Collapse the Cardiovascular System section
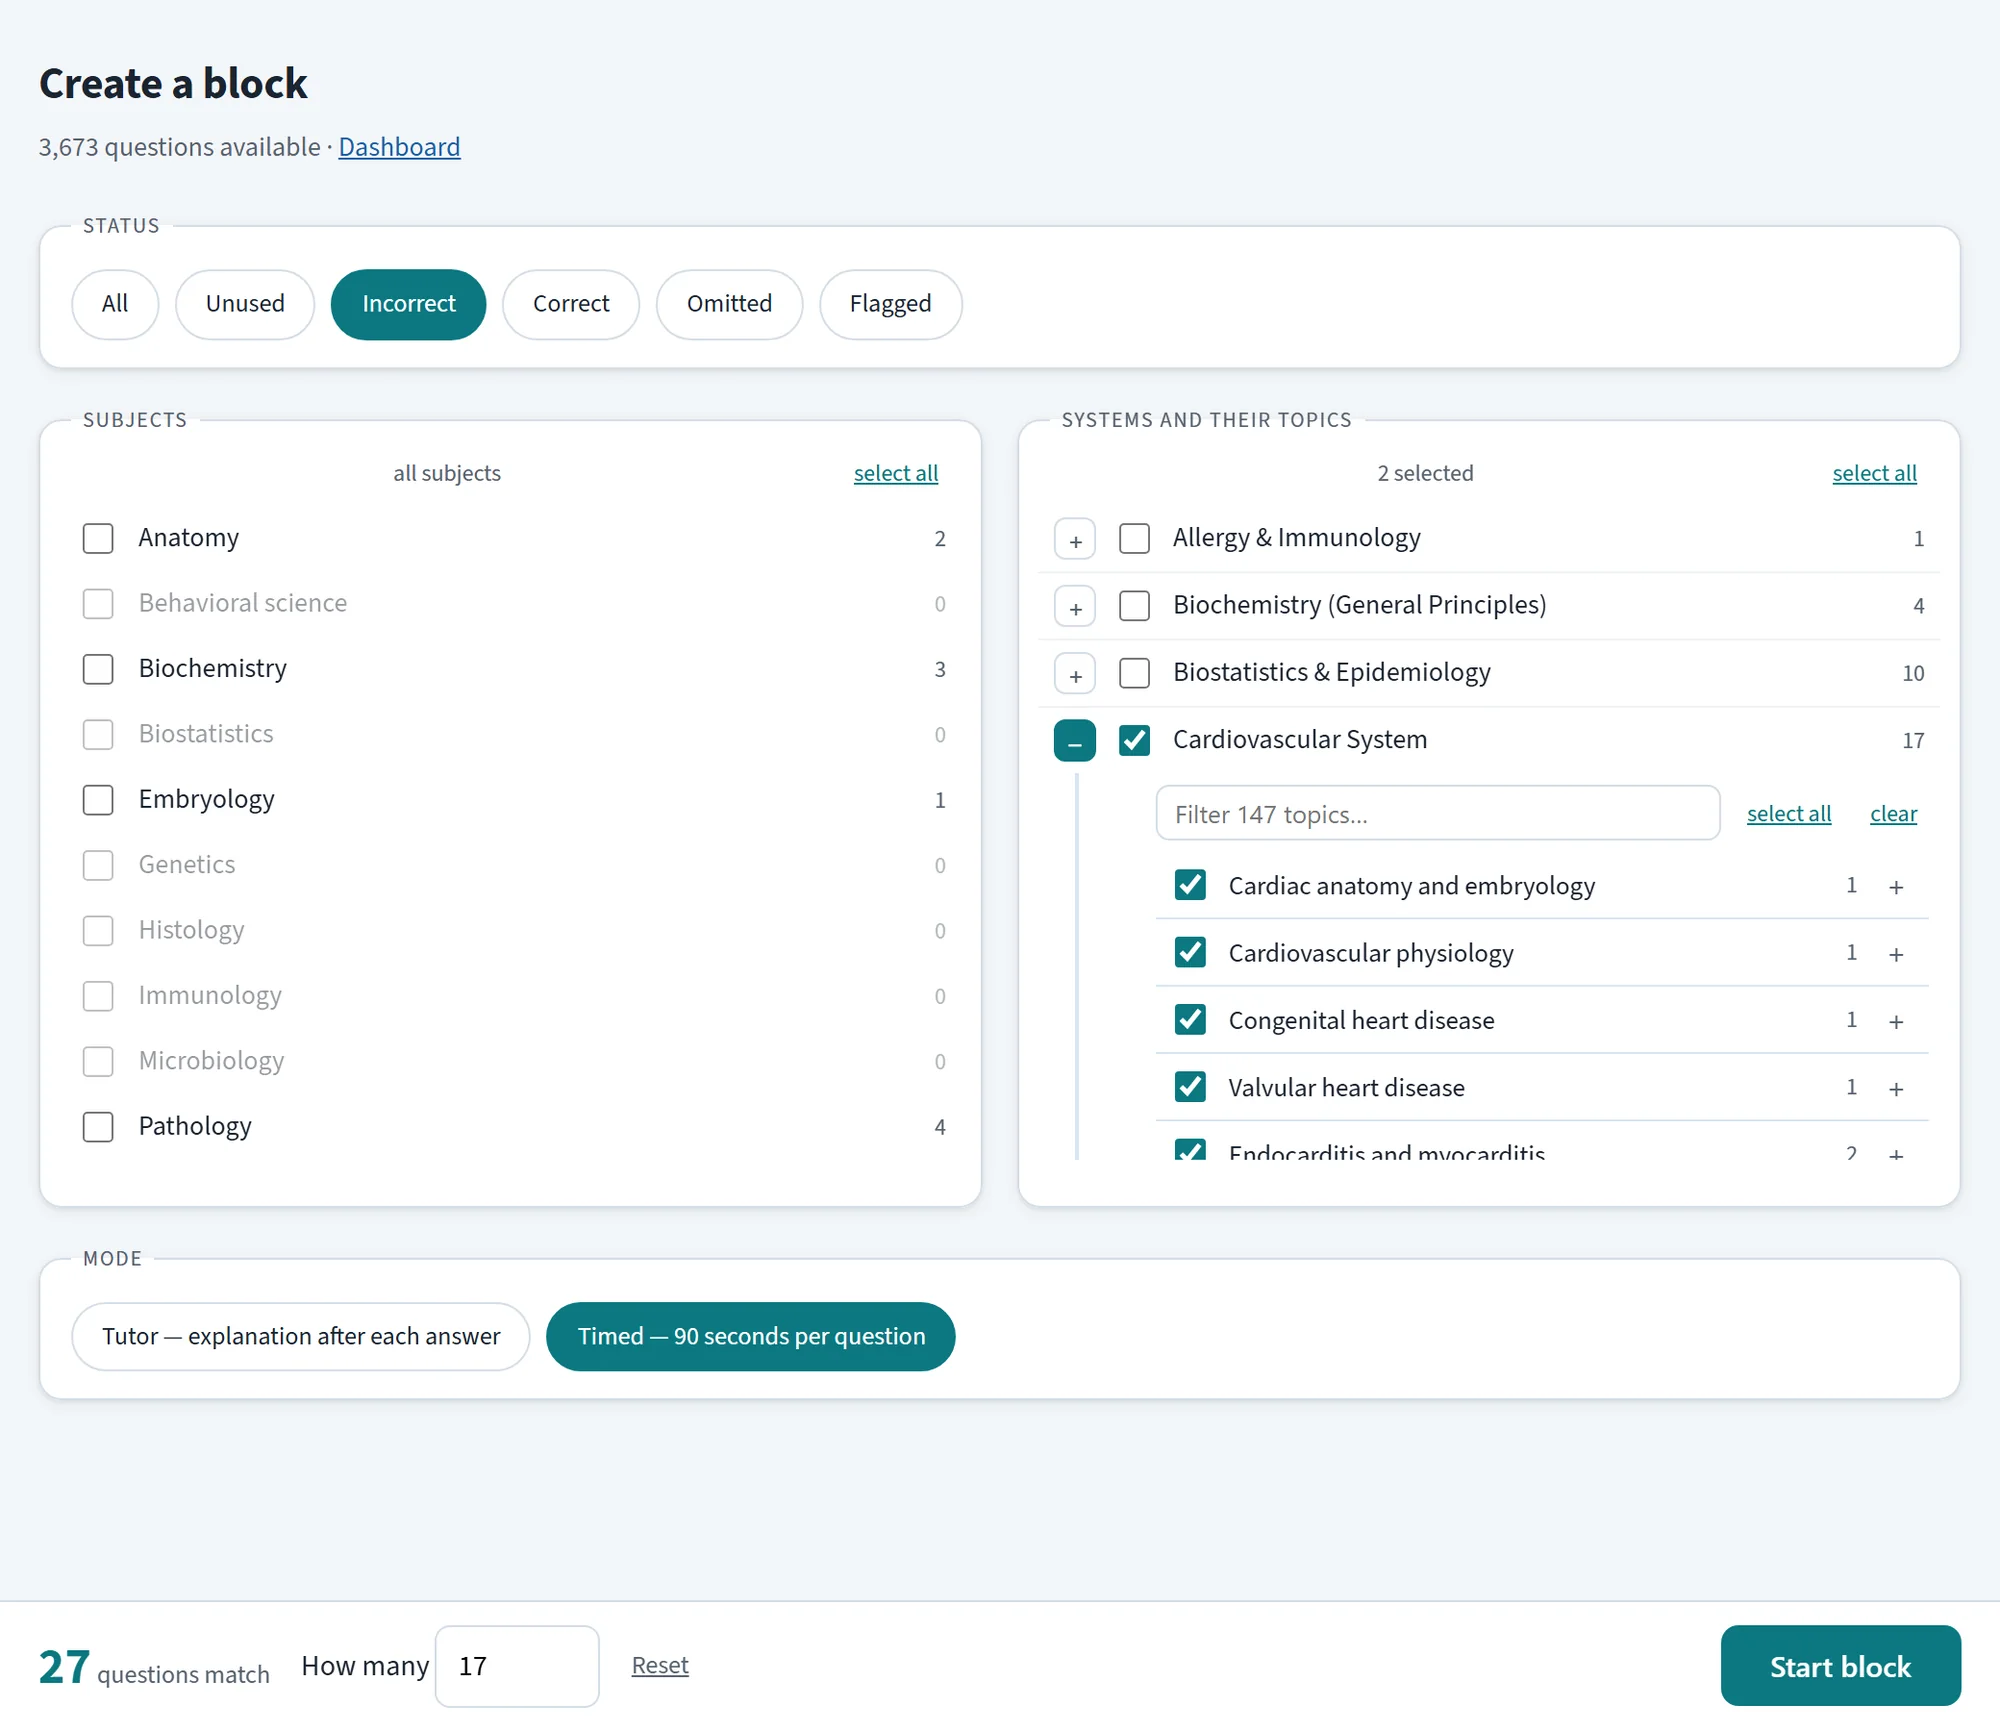The height and width of the screenshot is (1731, 2000). coord(1075,741)
